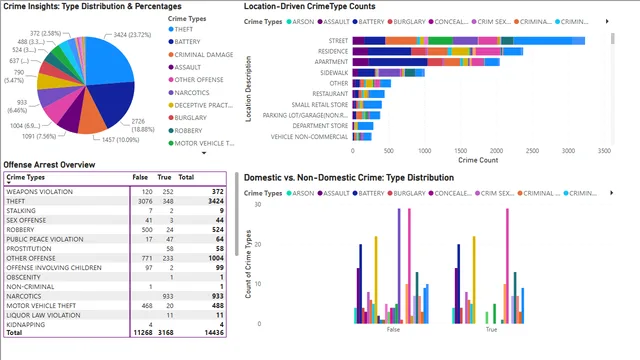Select BURGLARY in the domestic chart legend

(x=407, y=193)
